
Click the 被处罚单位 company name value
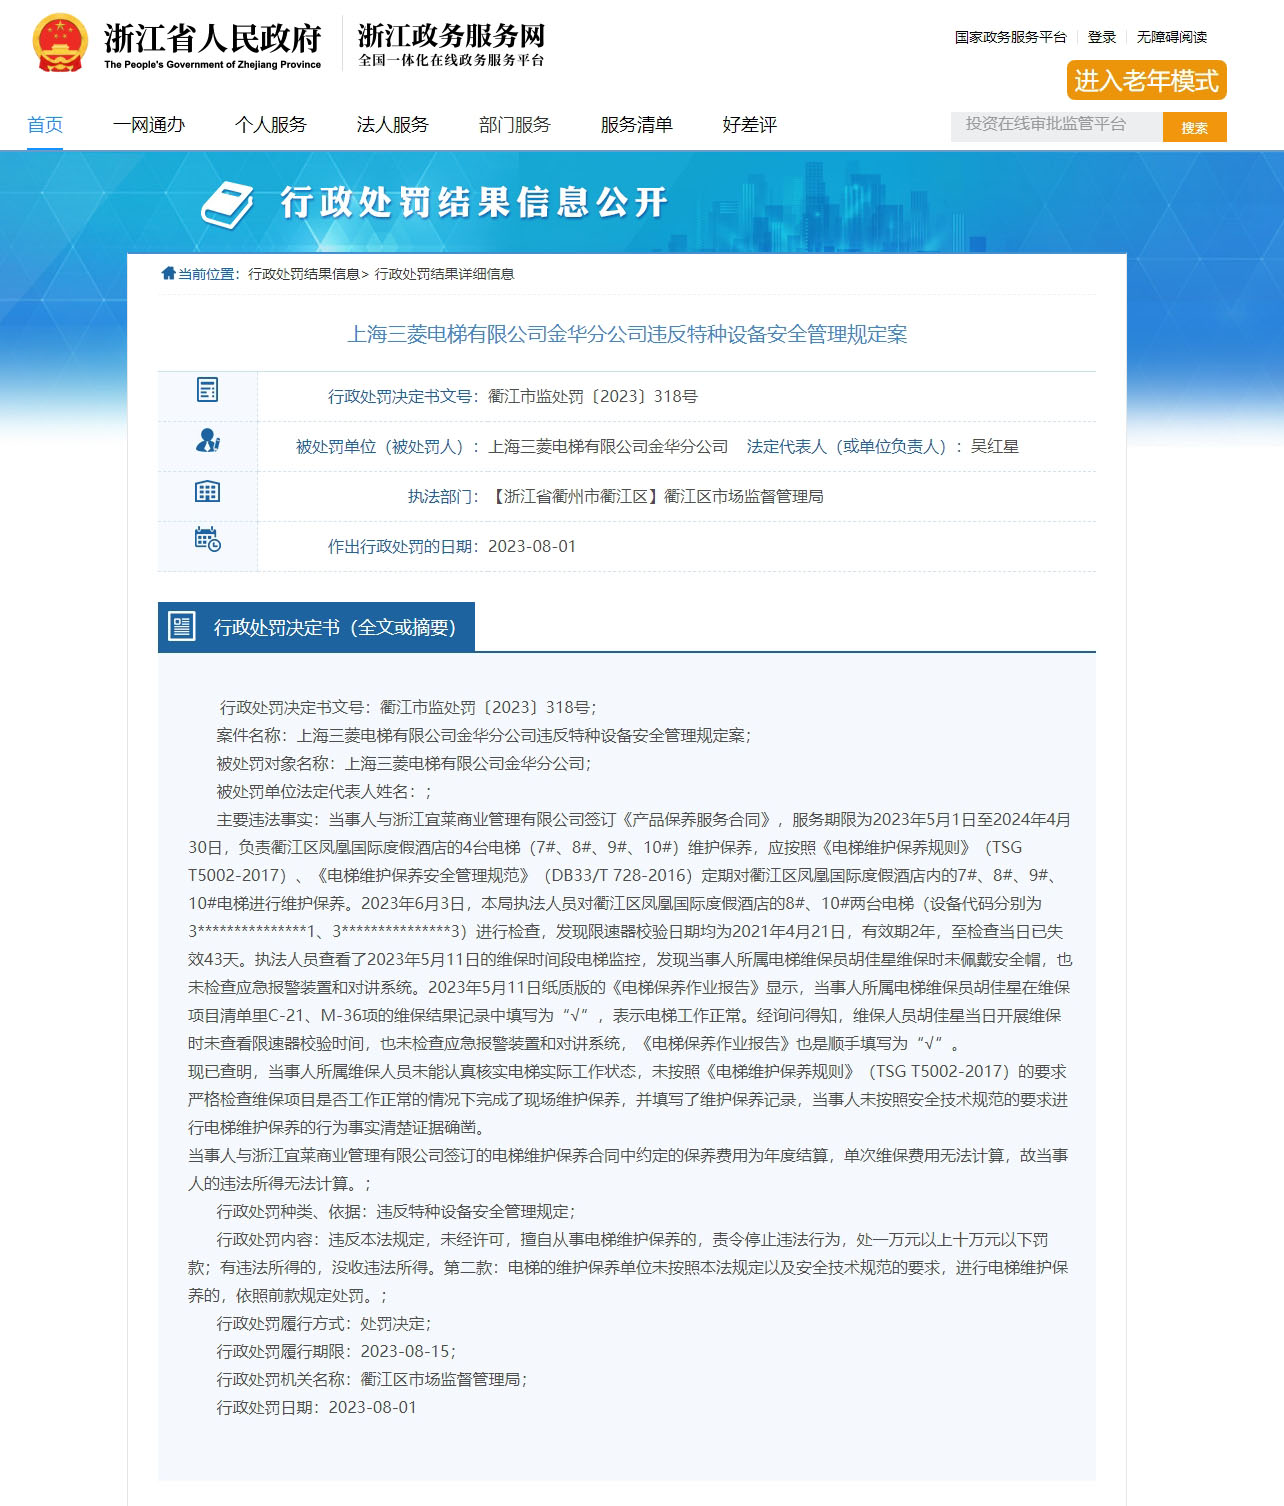(608, 446)
